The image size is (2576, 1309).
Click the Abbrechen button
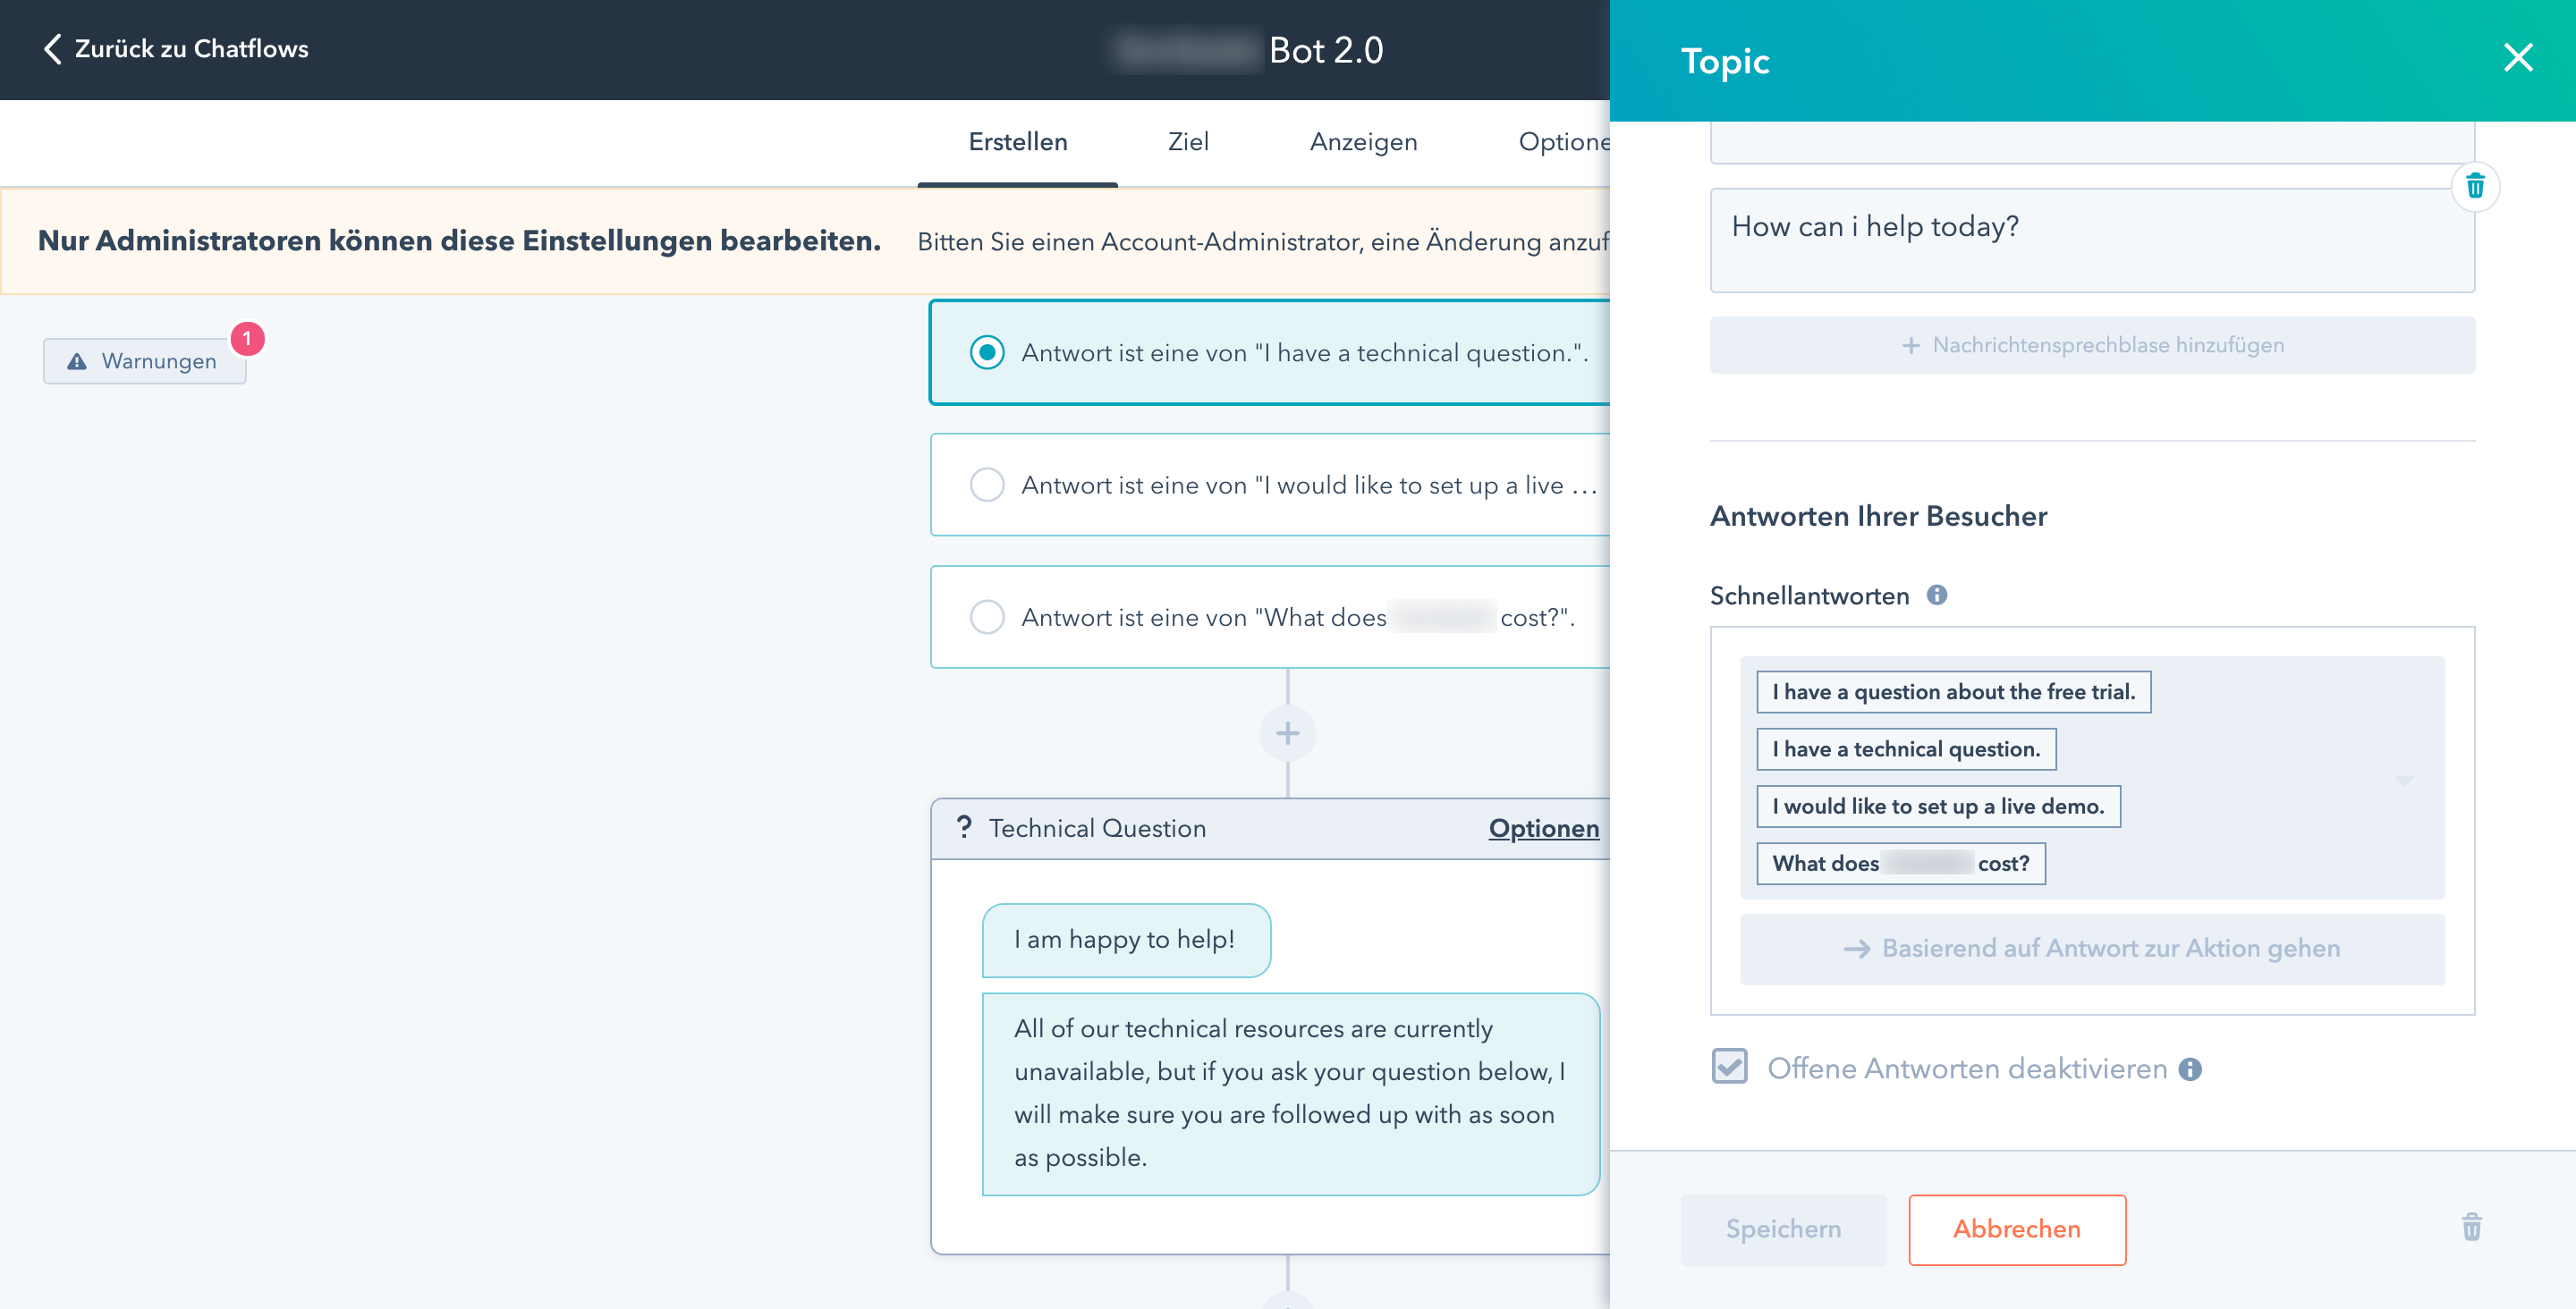[x=2019, y=1227]
